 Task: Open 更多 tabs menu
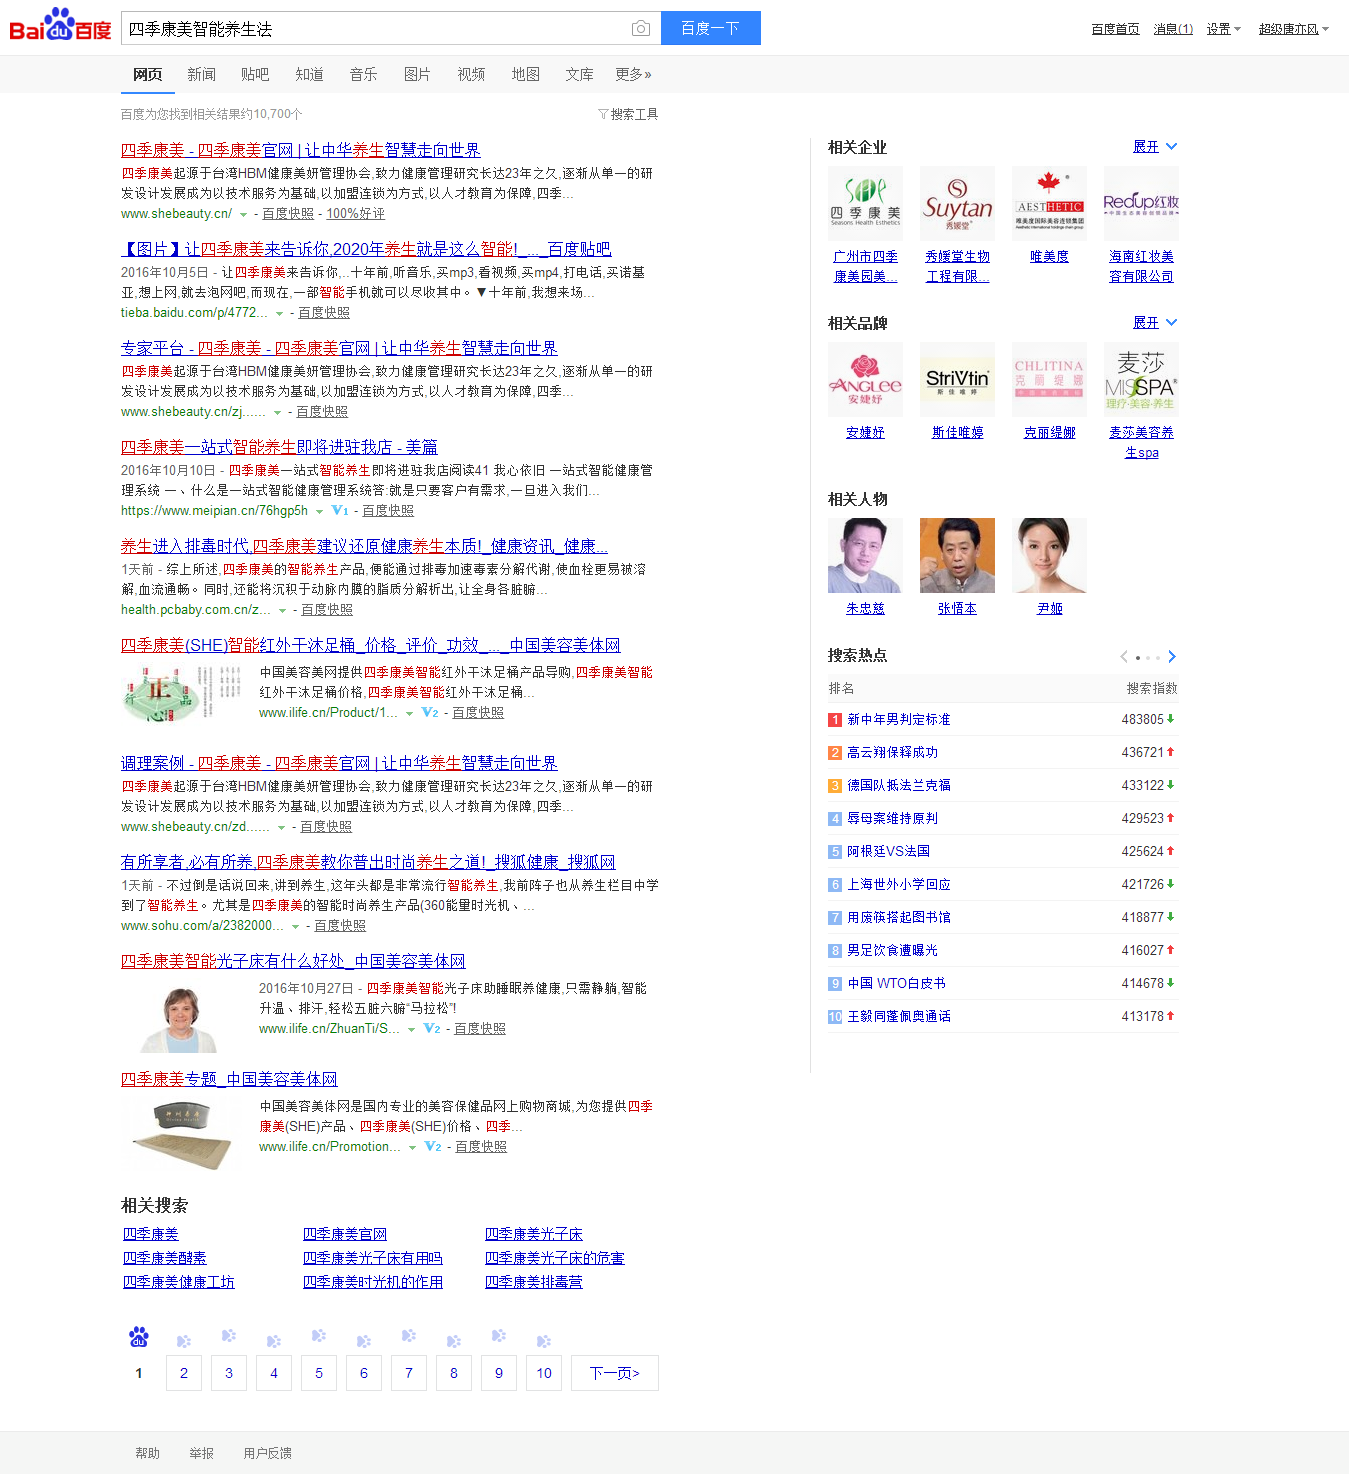pyautogui.click(x=633, y=74)
